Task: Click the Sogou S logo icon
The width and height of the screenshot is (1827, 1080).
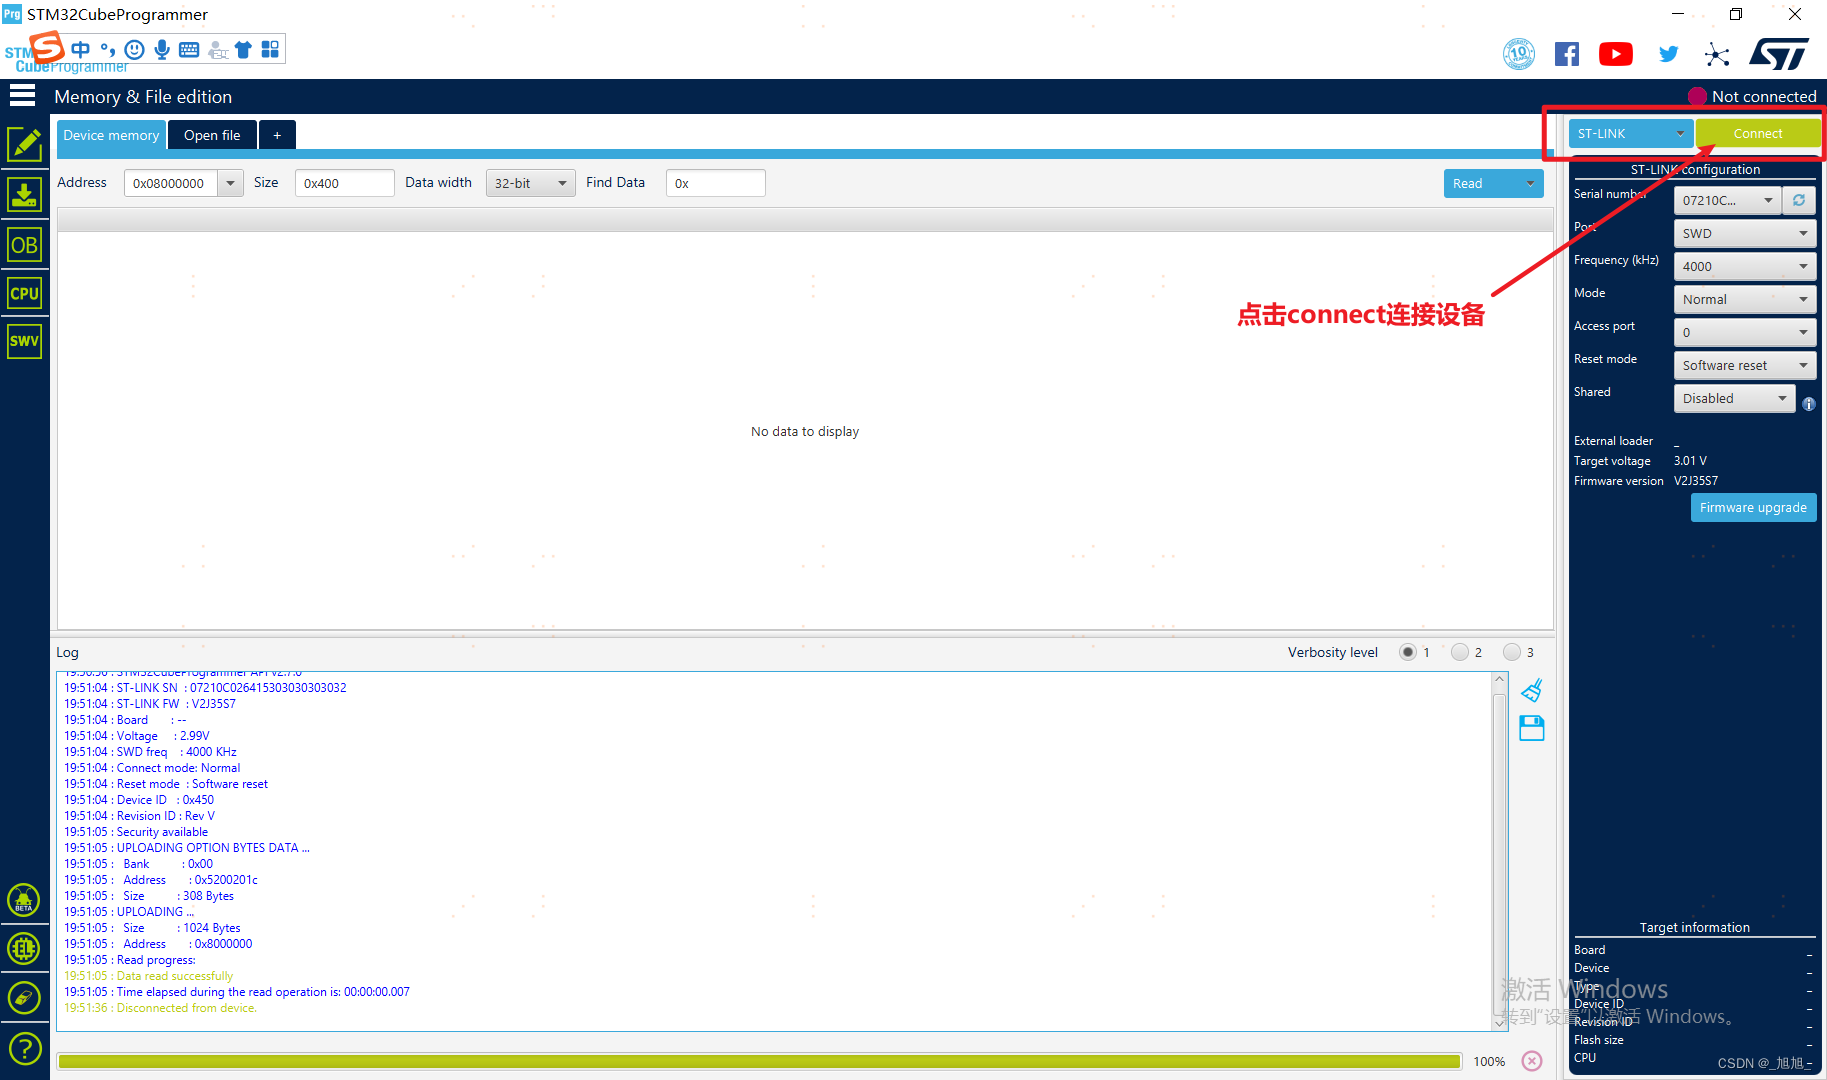Action: pos(47,46)
